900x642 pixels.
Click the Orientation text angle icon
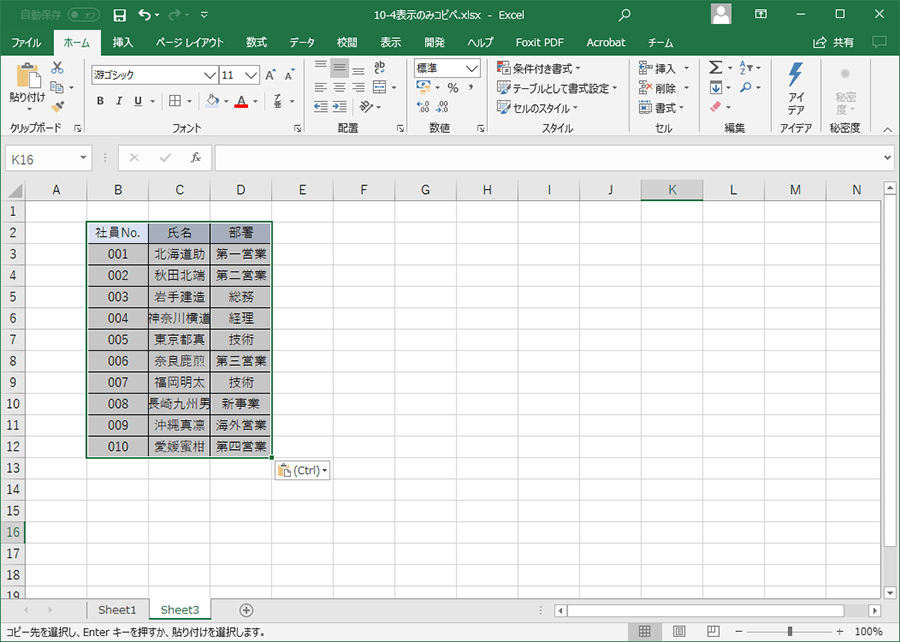tap(366, 107)
